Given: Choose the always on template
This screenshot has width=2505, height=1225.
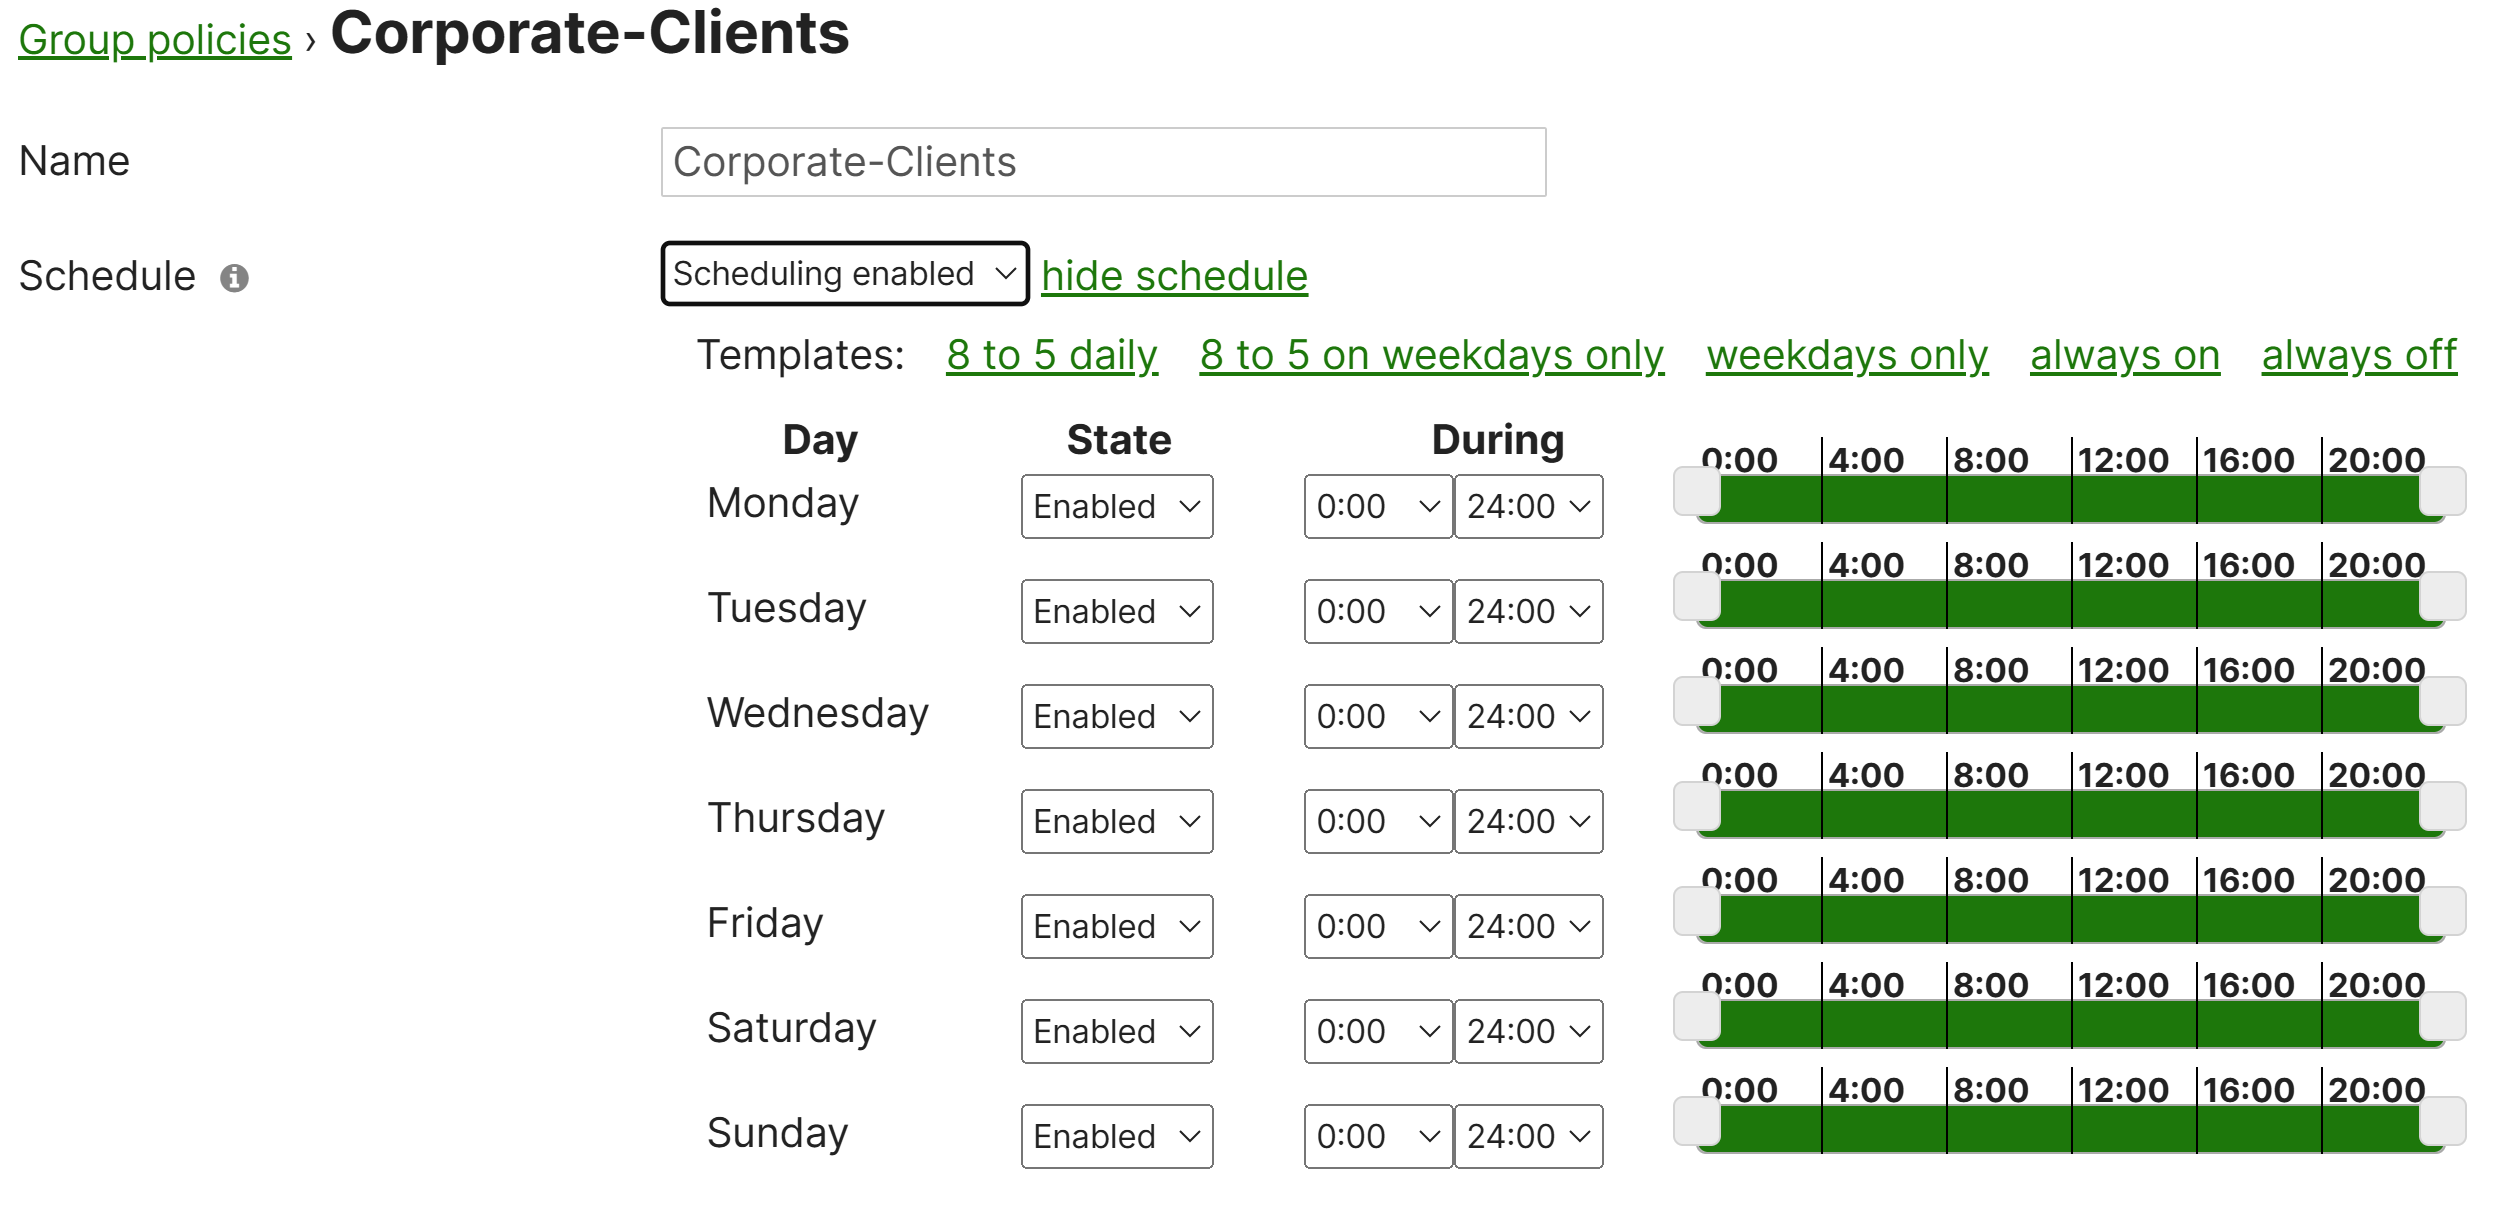Looking at the screenshot, I should point(2125,355).
